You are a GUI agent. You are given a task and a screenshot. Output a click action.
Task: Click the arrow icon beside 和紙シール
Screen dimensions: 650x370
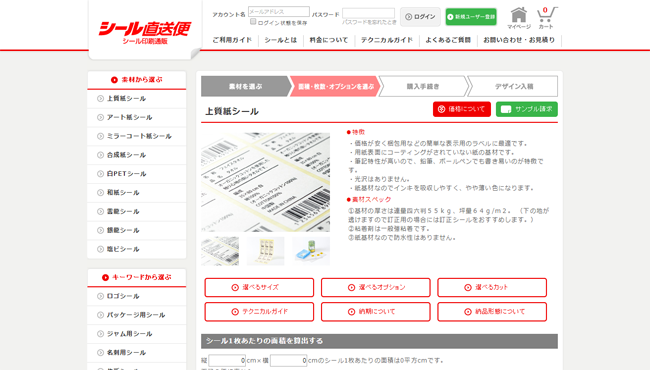click(100, 193)
